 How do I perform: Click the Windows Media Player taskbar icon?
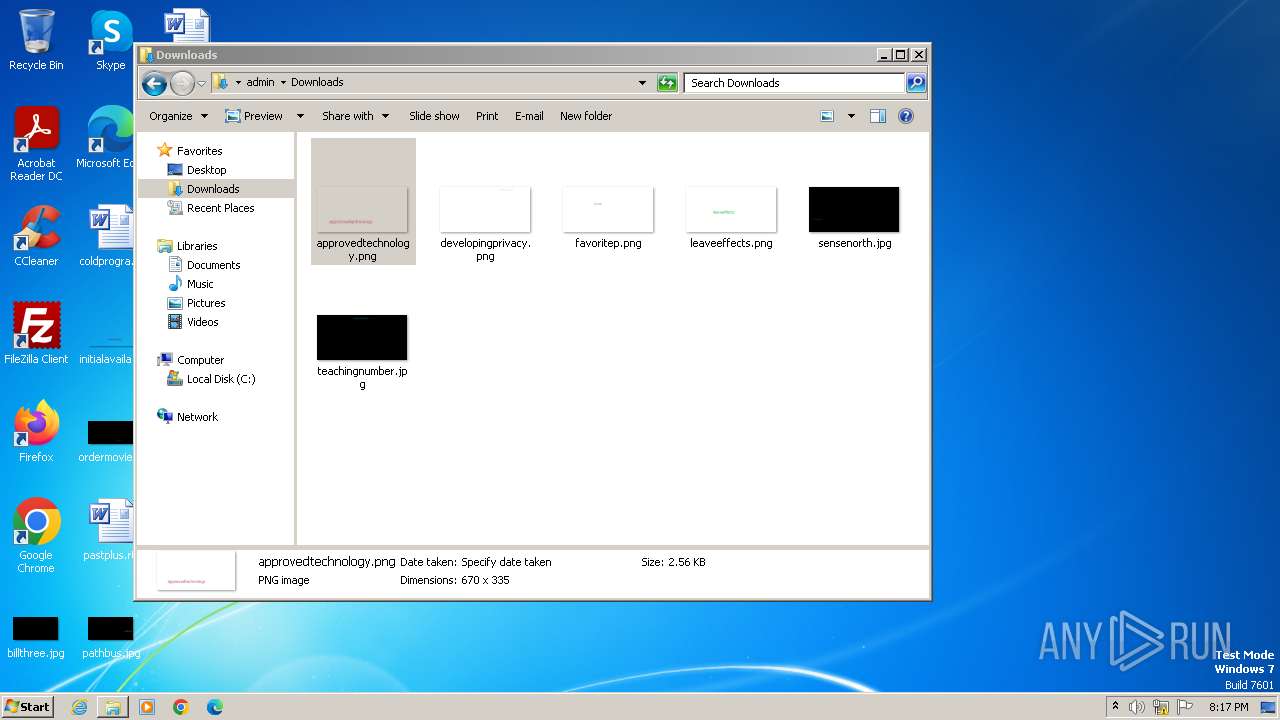click(147, 707)
